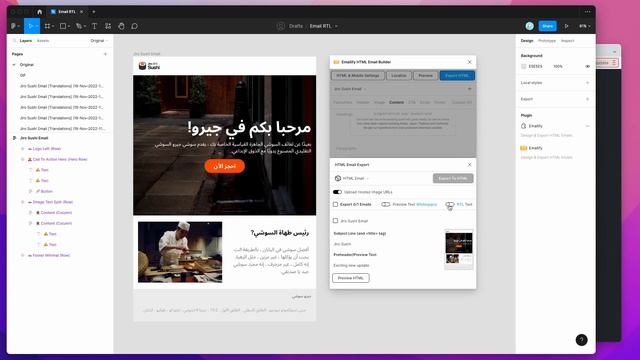Click the Whitespace link
Screen dimensions: 640x360
pos(427,204)
